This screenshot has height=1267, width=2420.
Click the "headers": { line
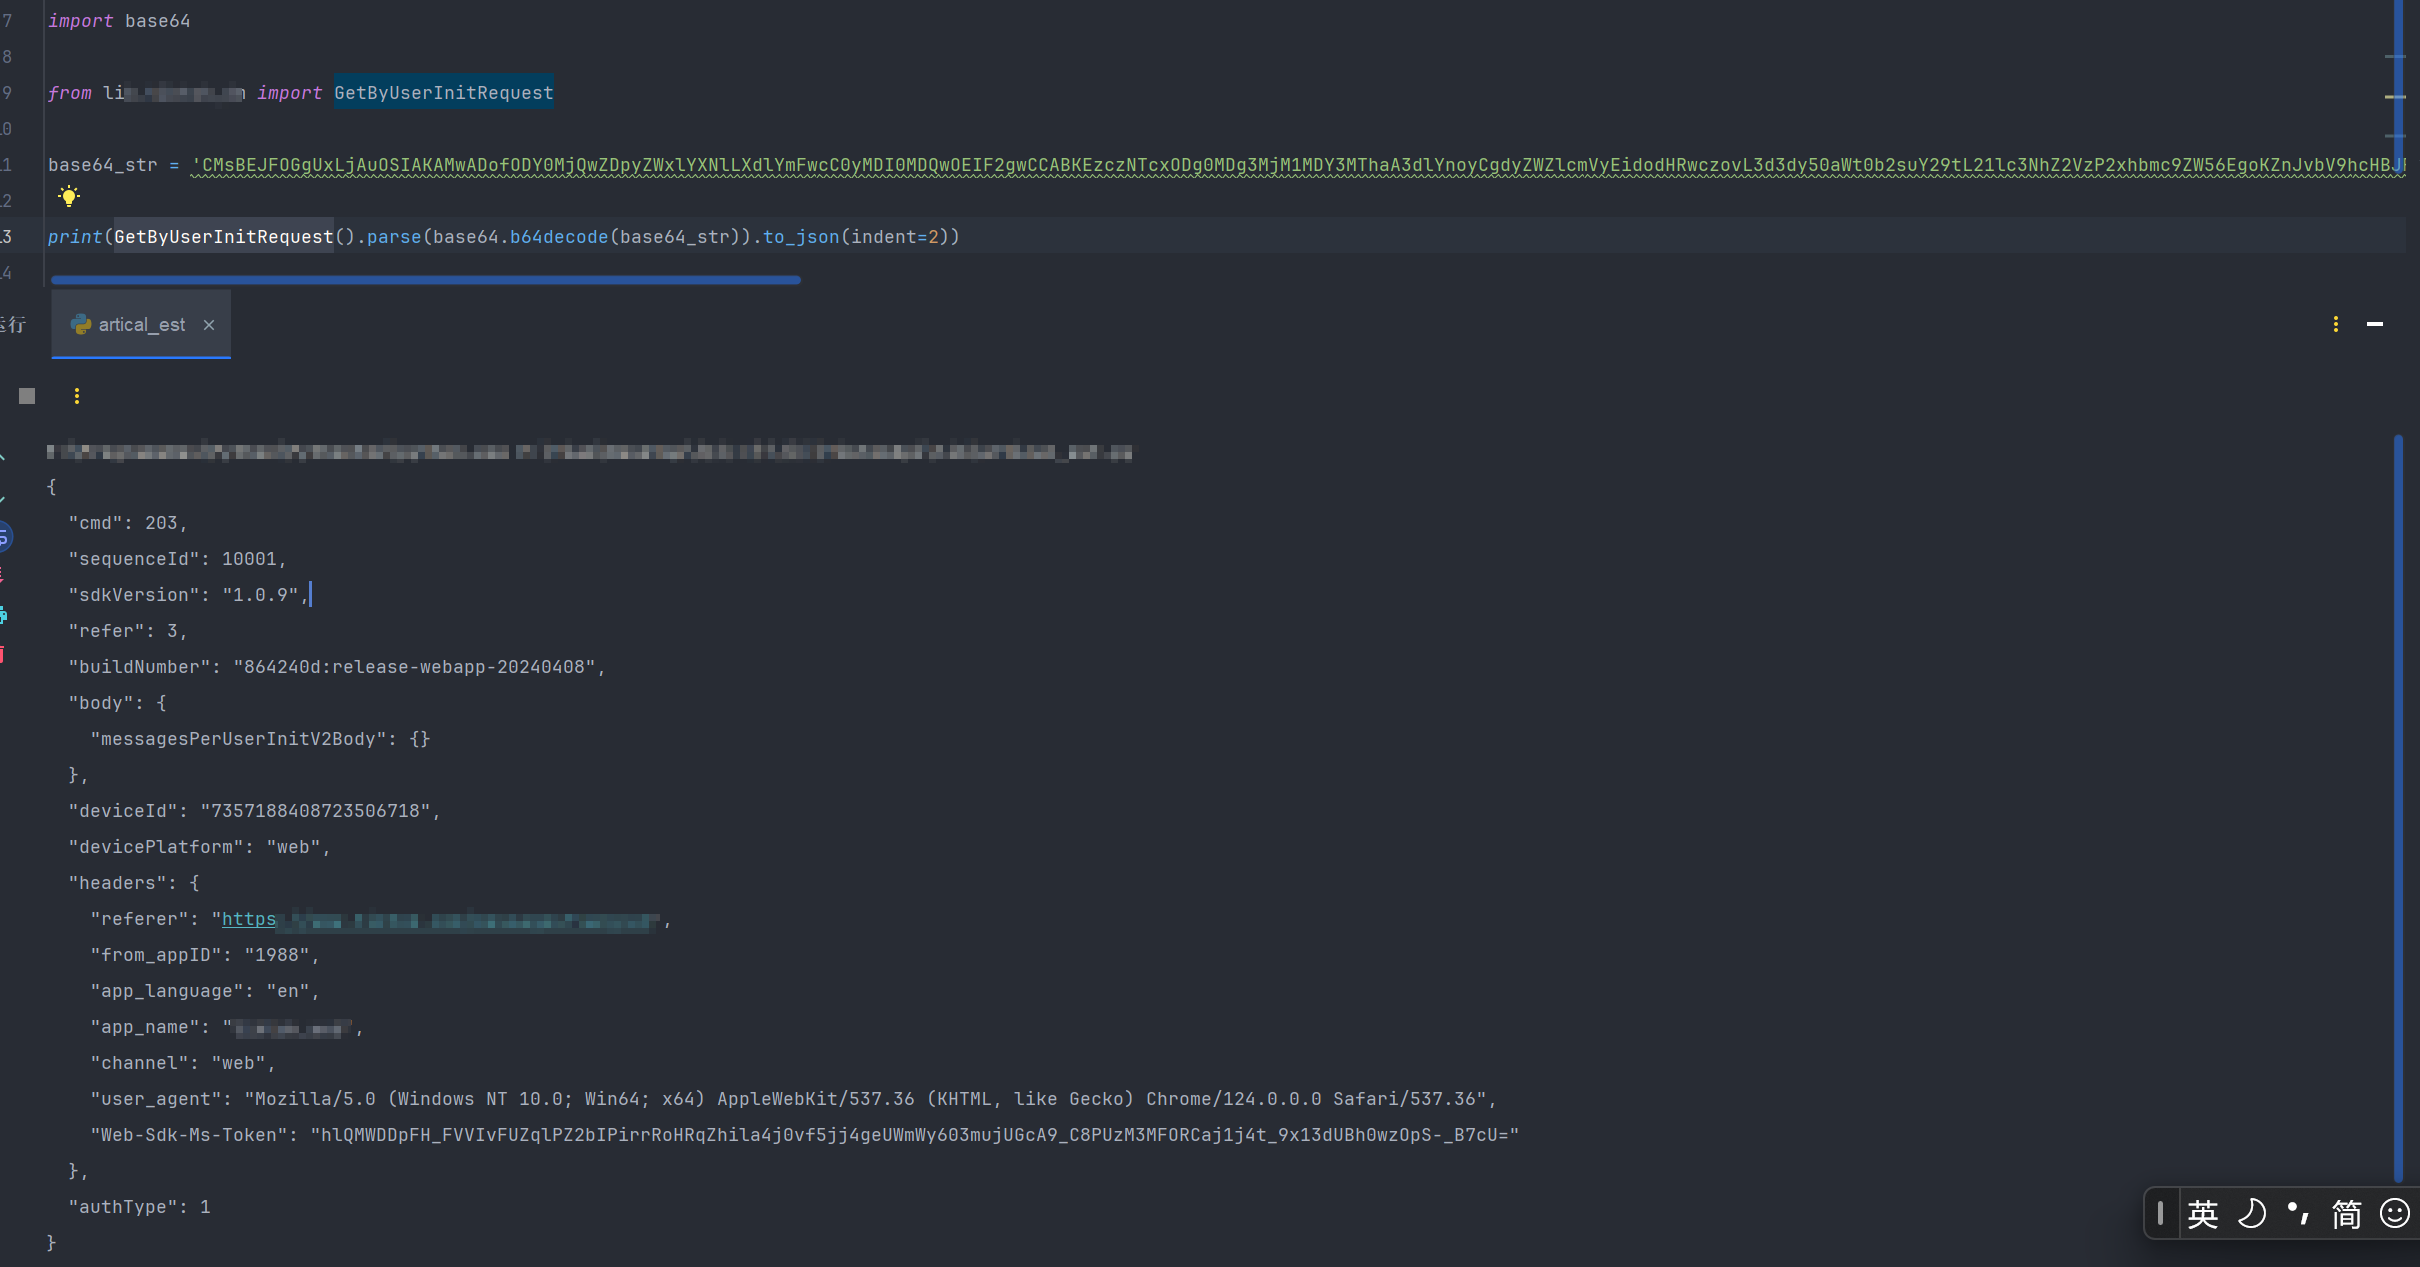134,883
